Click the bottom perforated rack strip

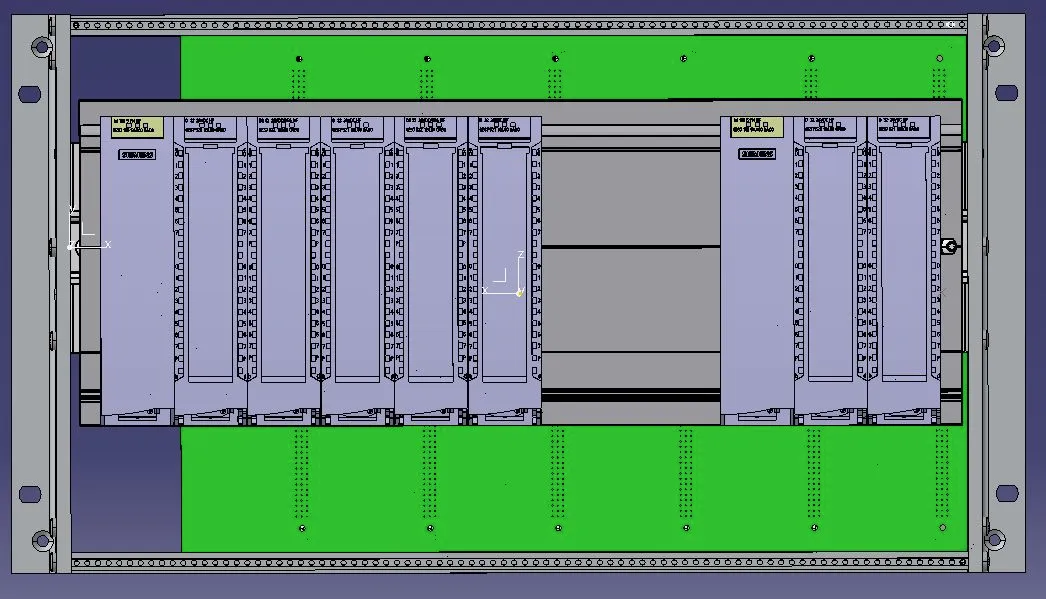[520, 563]
